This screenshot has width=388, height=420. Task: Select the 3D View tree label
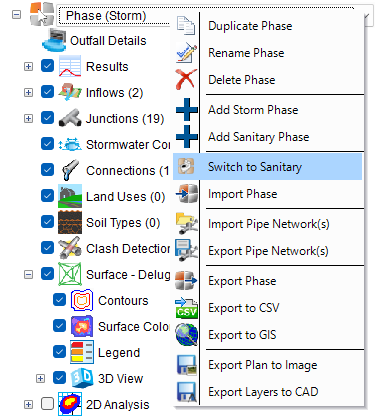(120, 379)
